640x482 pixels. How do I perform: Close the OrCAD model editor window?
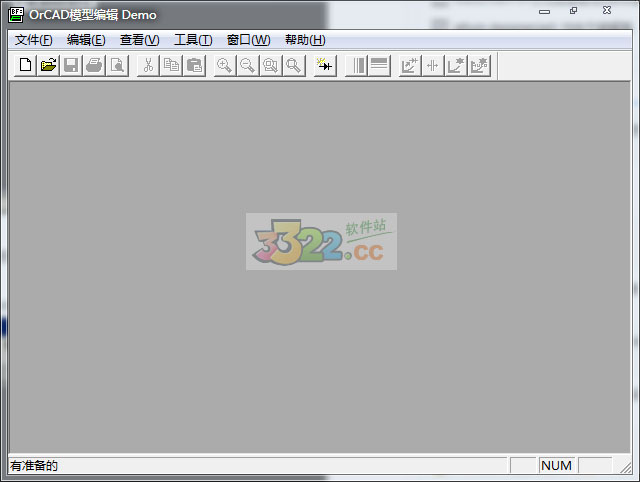point(607,10)
